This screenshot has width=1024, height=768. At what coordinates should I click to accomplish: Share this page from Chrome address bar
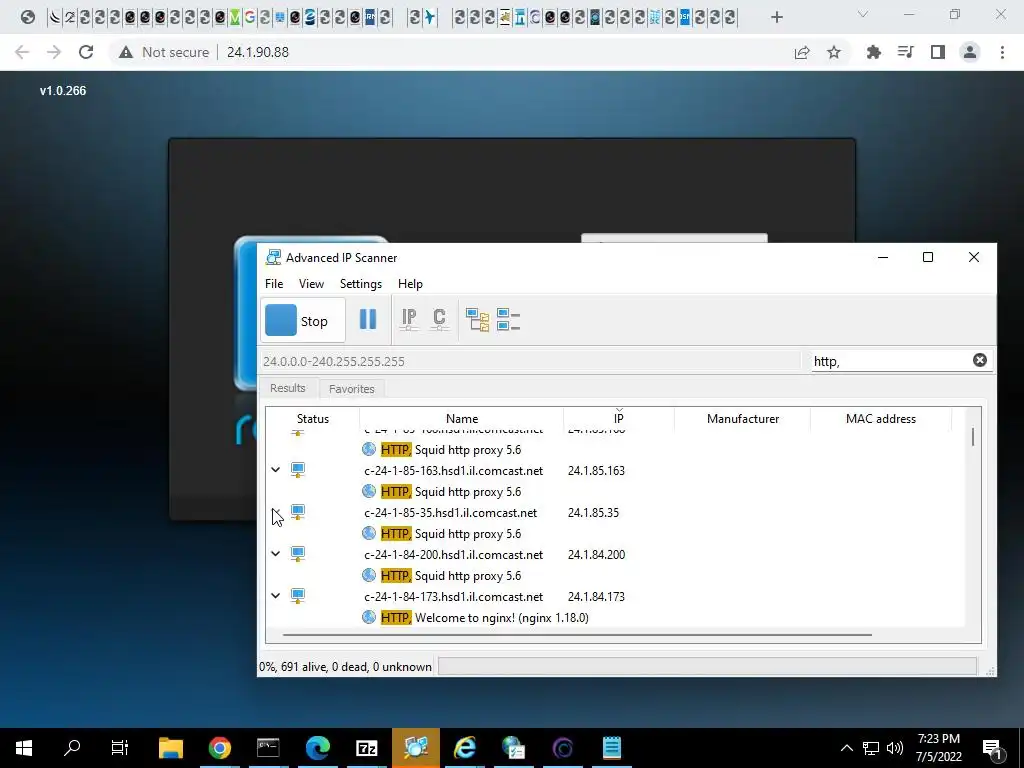pos(802,52)
